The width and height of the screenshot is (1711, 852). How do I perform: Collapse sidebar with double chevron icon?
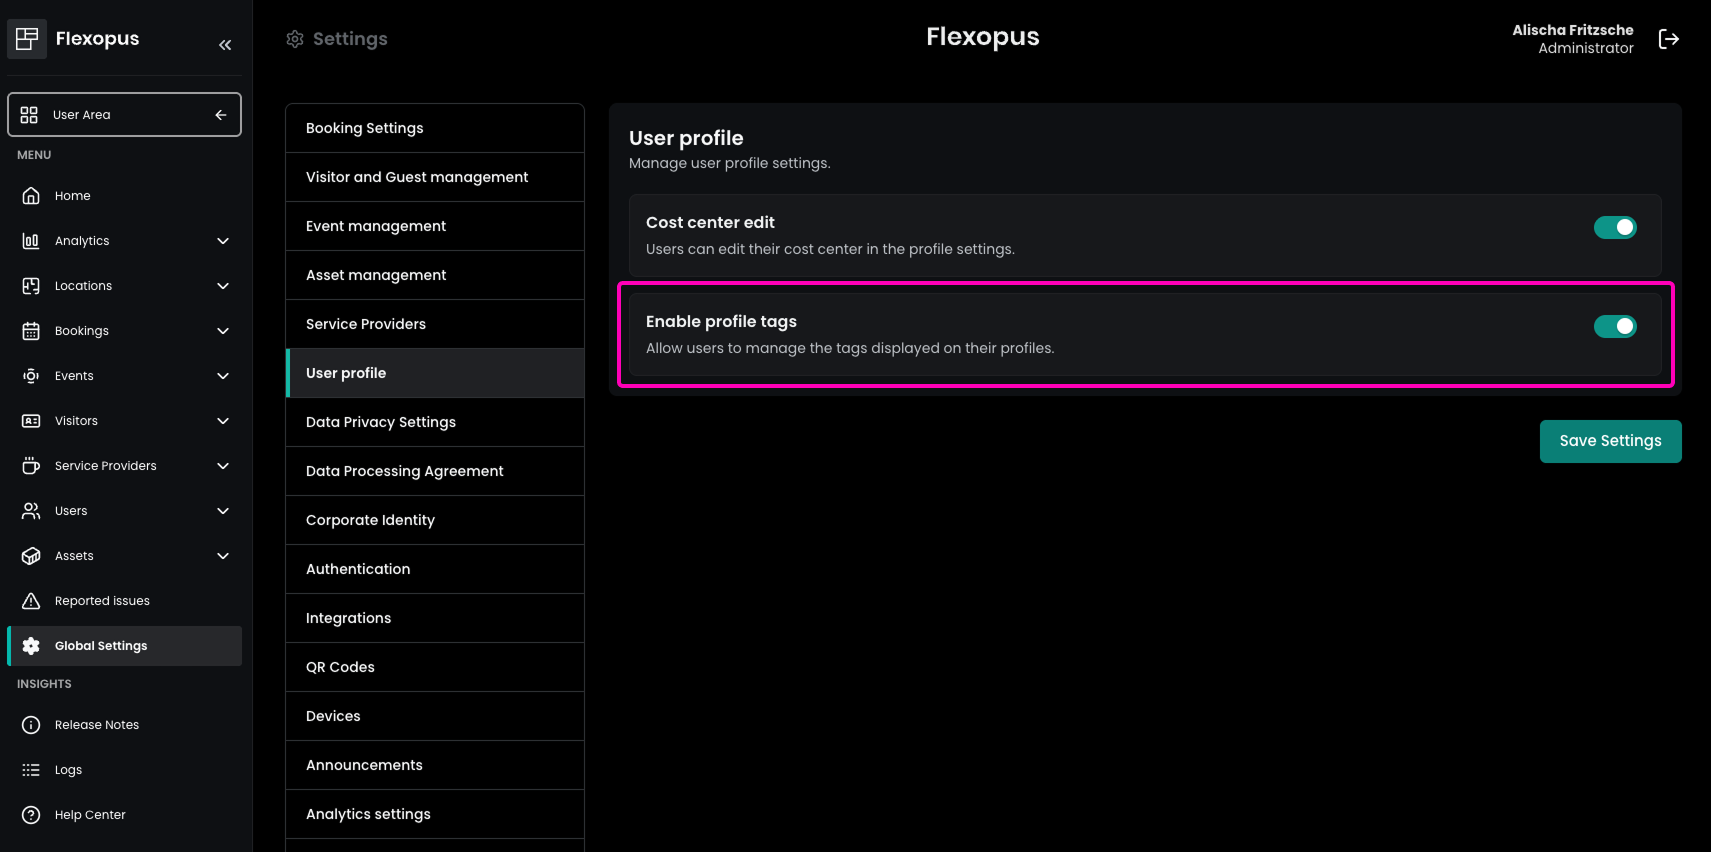coord(225,45)
